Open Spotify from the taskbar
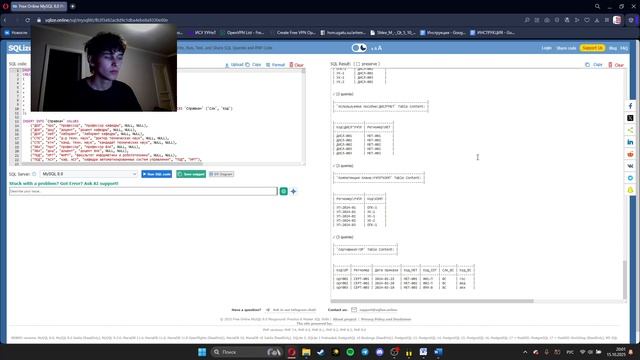Screen dimensions: 640x360 350,352
